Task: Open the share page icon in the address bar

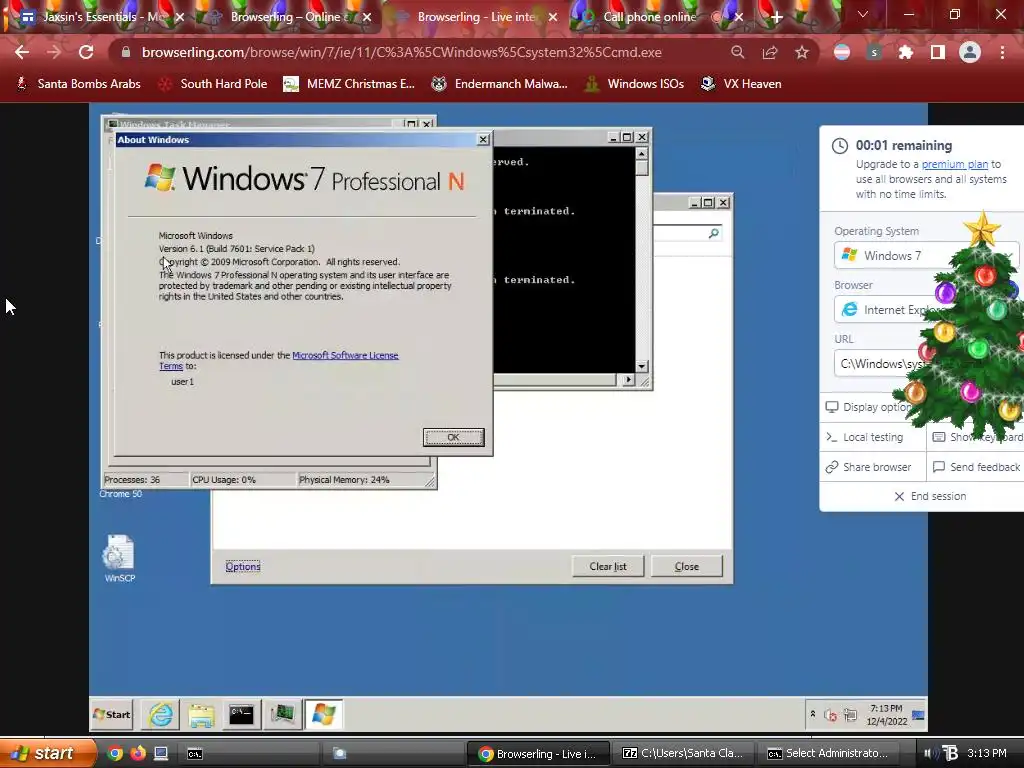Action: tap(770, 52)
